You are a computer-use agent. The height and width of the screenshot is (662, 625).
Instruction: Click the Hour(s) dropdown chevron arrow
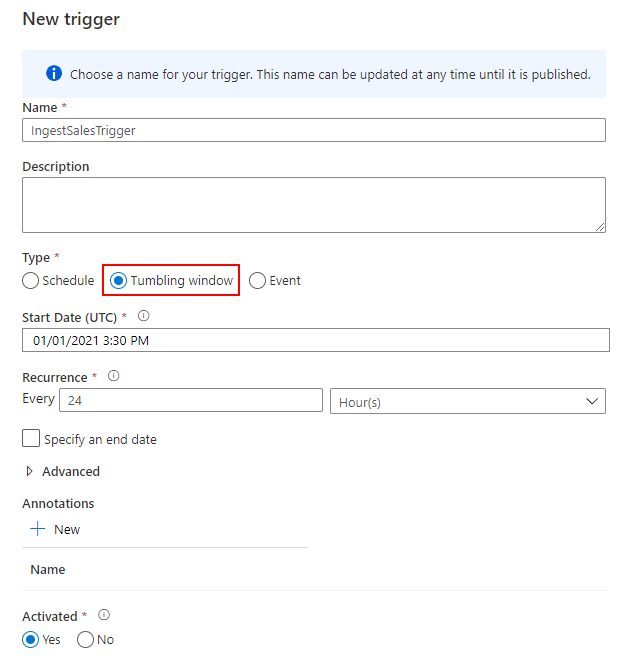point(592,402)
